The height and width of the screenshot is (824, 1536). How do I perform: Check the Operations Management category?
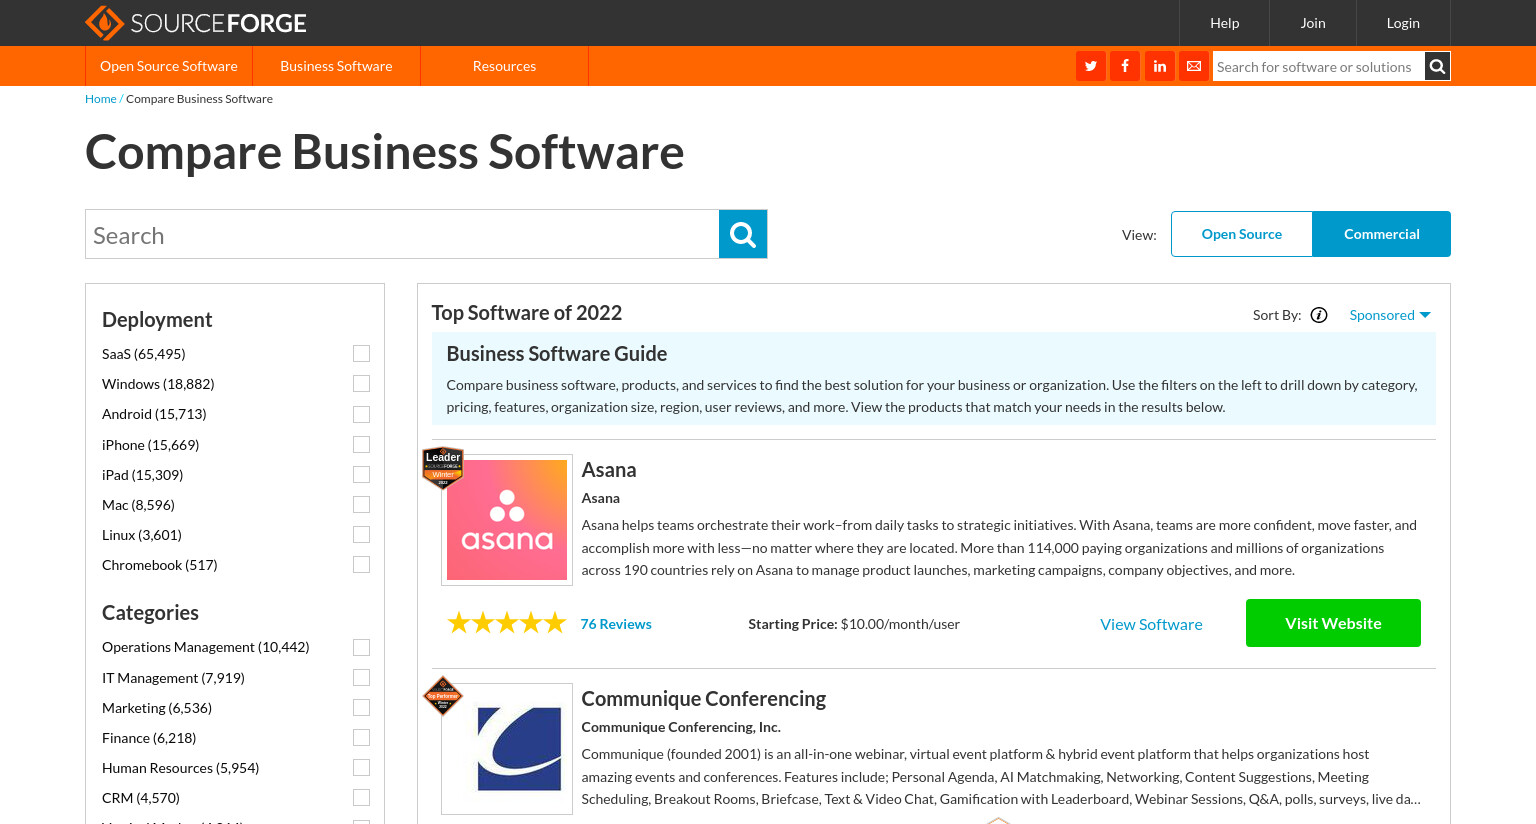pyautogui.click(x=361, y=647)
